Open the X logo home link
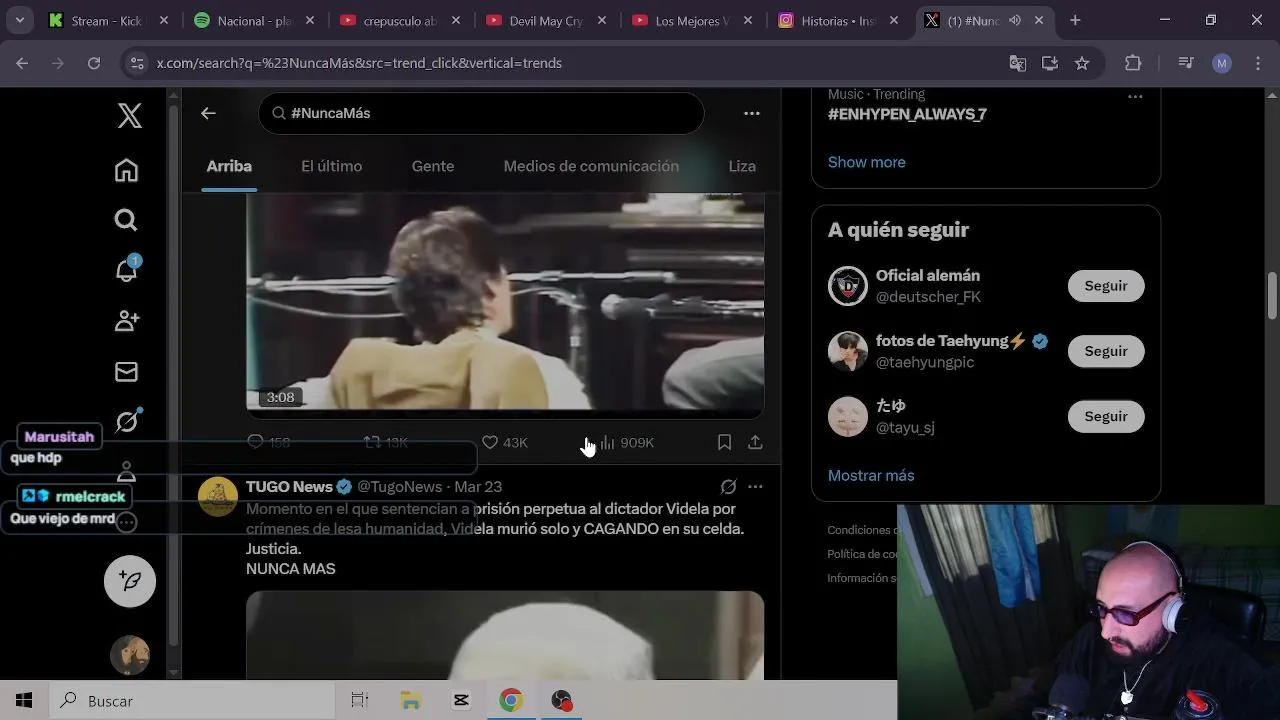This screenshot has width=1280, height=720. click(x=129, y=115)
